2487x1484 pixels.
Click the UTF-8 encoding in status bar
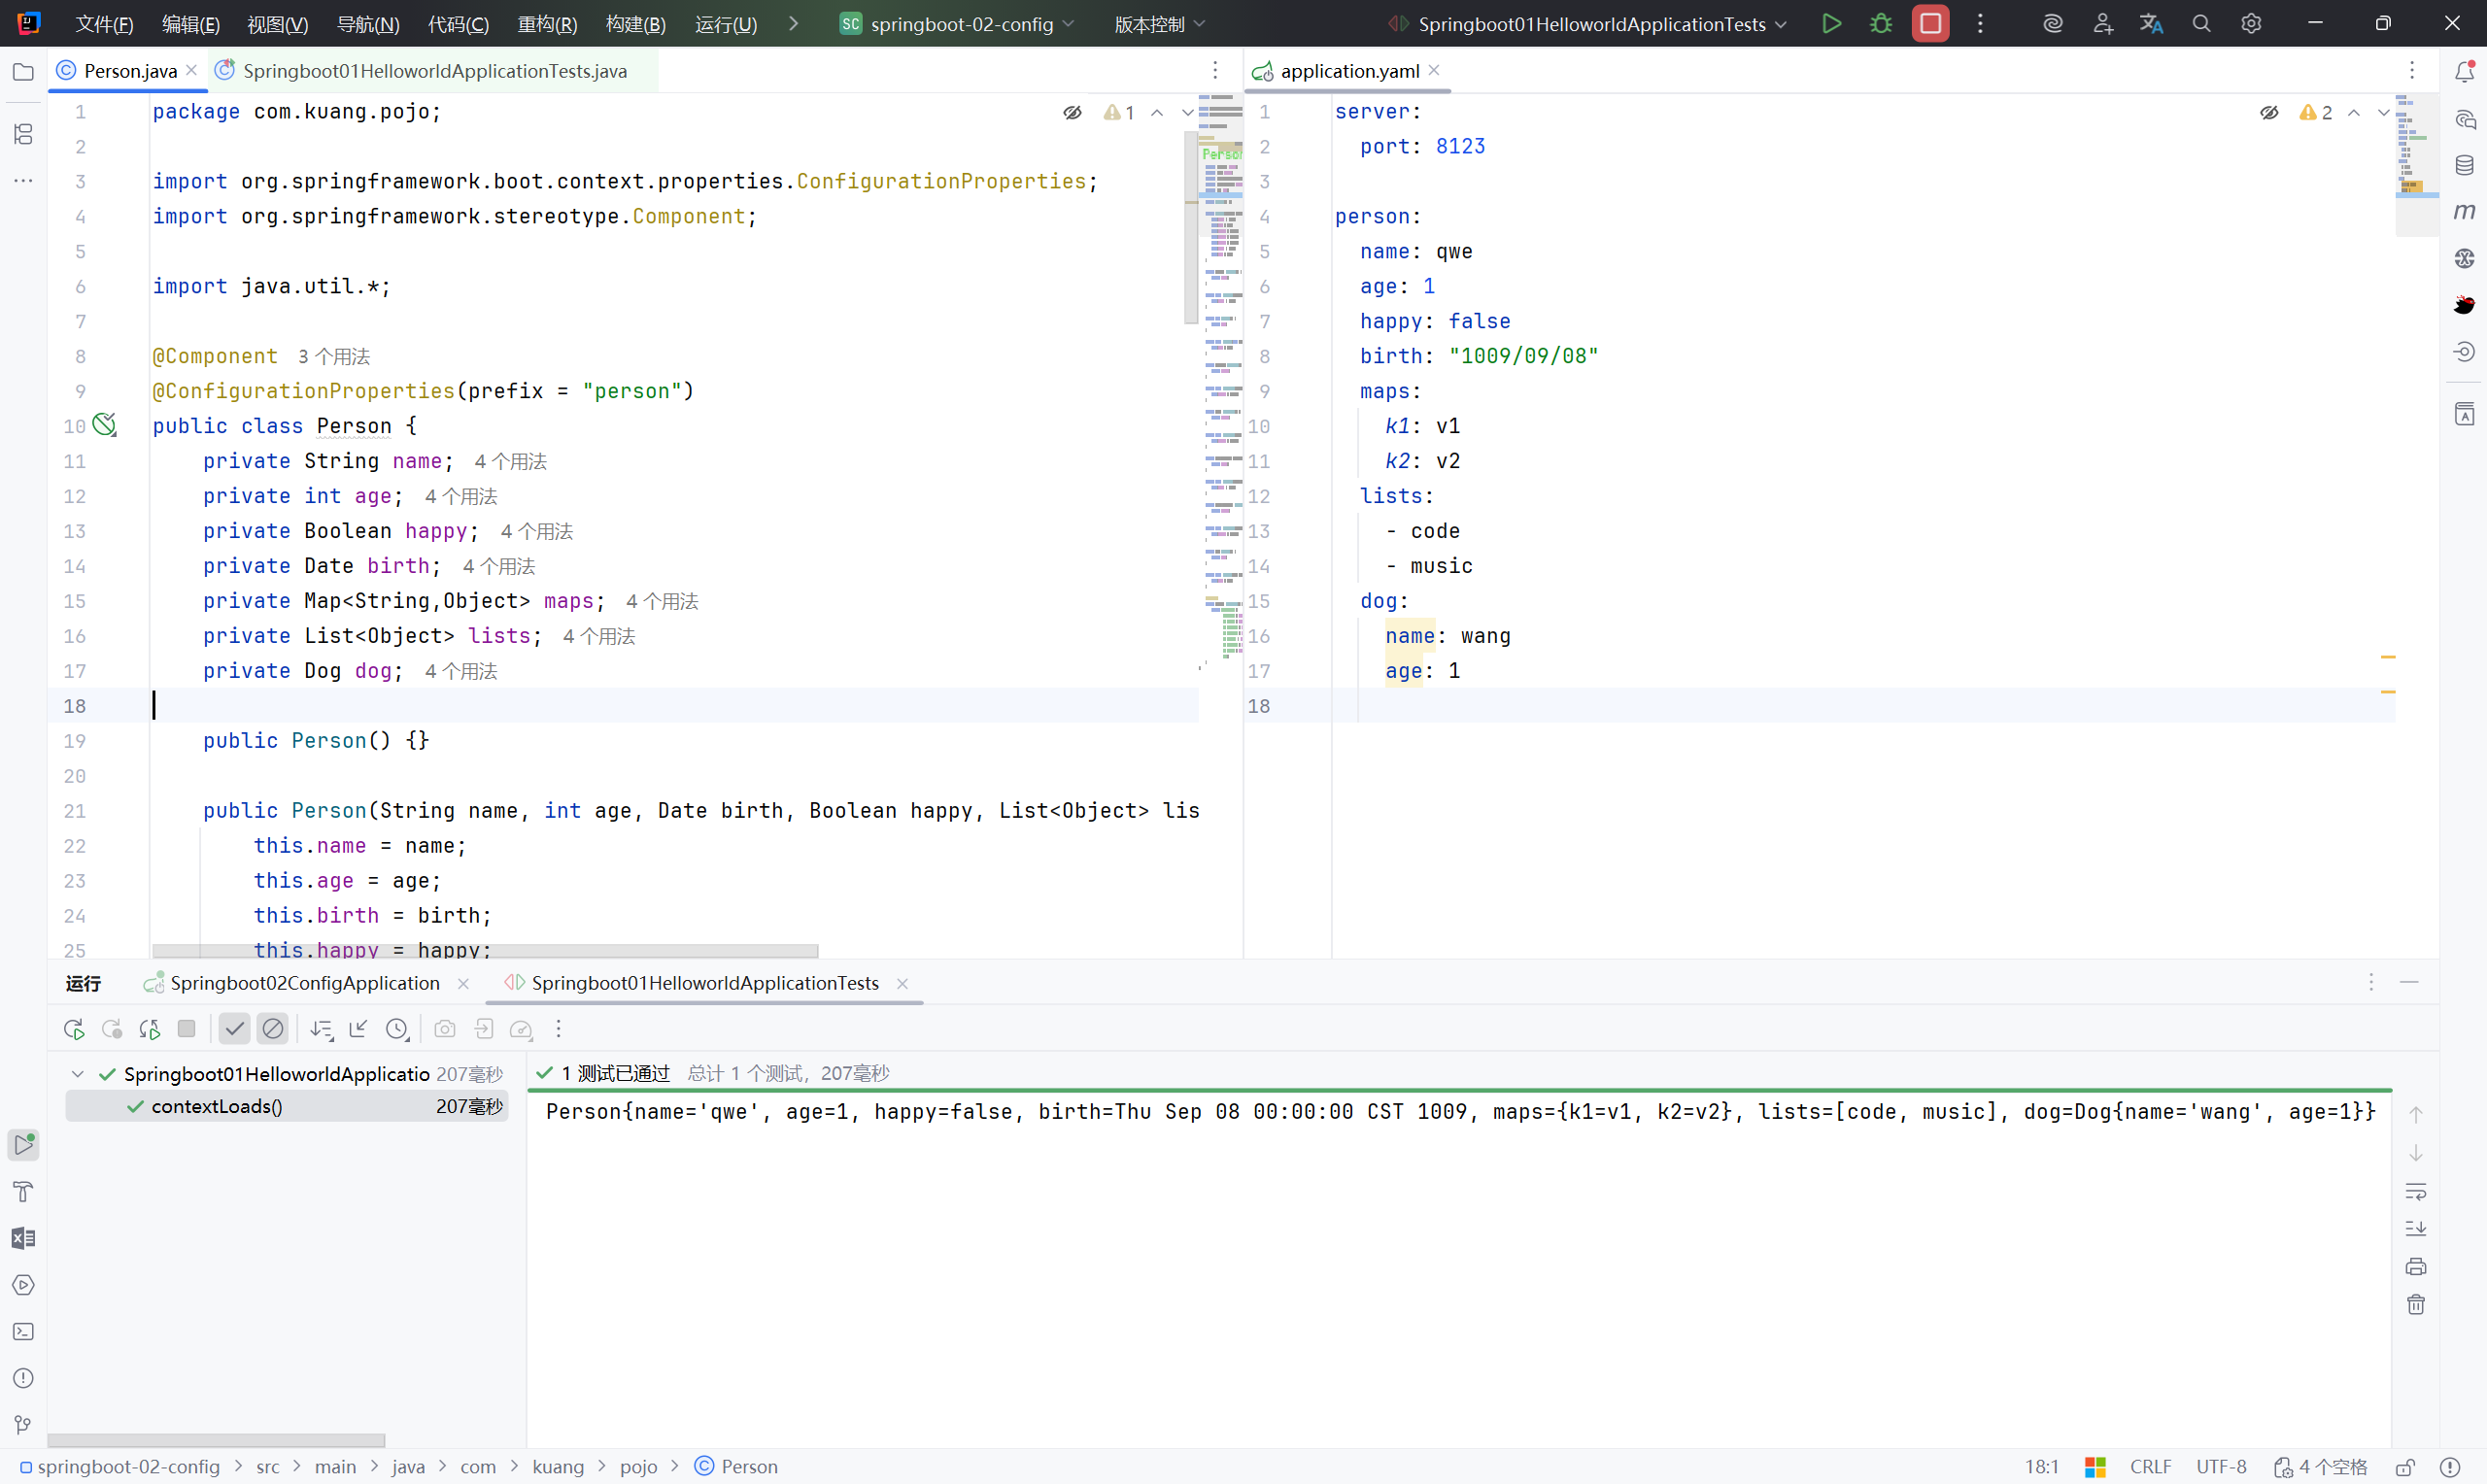click(x=2221, y=1466)
